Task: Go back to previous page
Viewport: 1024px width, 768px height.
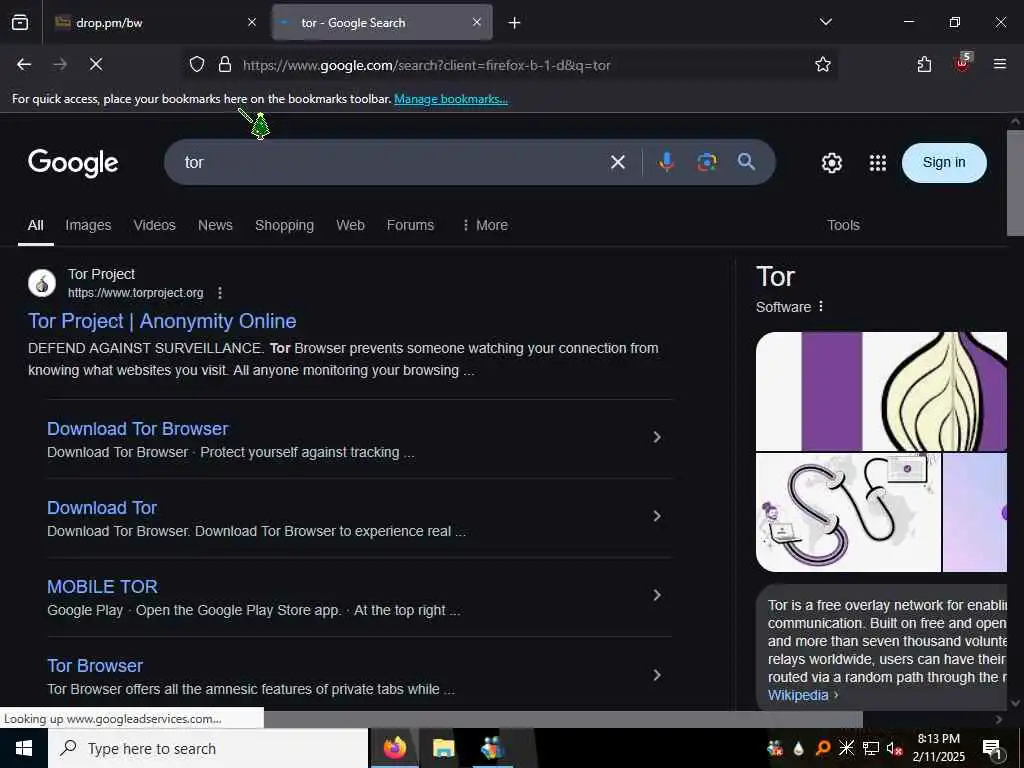Action: tap(24, 64)
